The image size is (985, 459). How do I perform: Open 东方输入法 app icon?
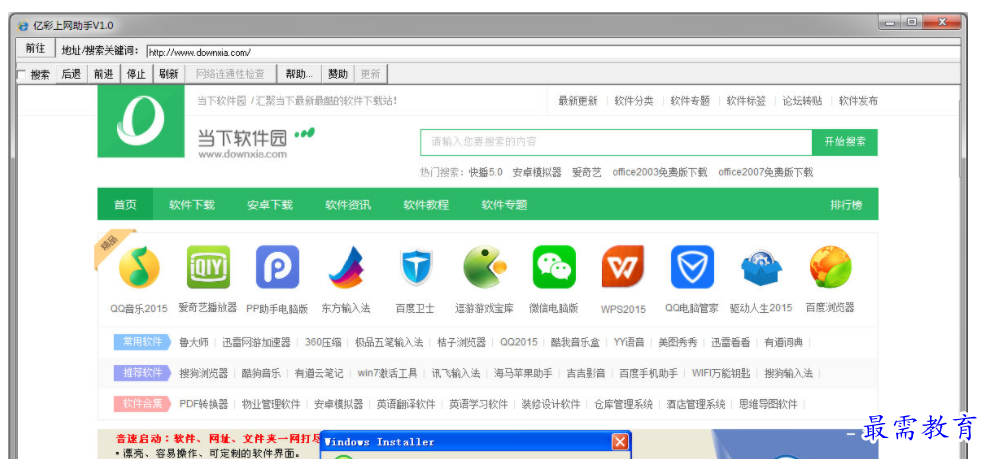point(346,267)
